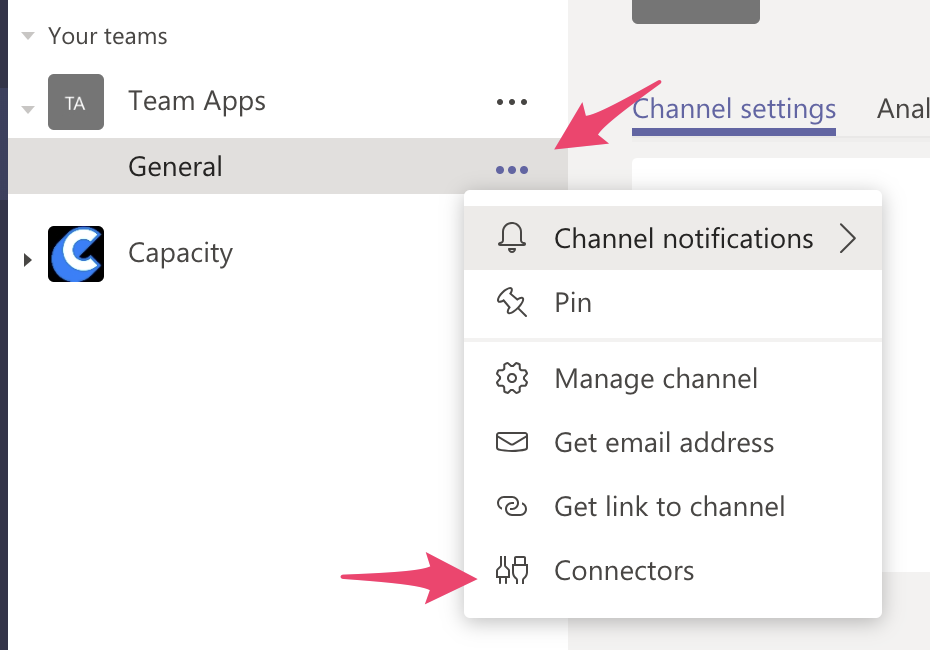Click the envelope icon for Get email address
The image size is (930, 650).
tap(511, 442)
